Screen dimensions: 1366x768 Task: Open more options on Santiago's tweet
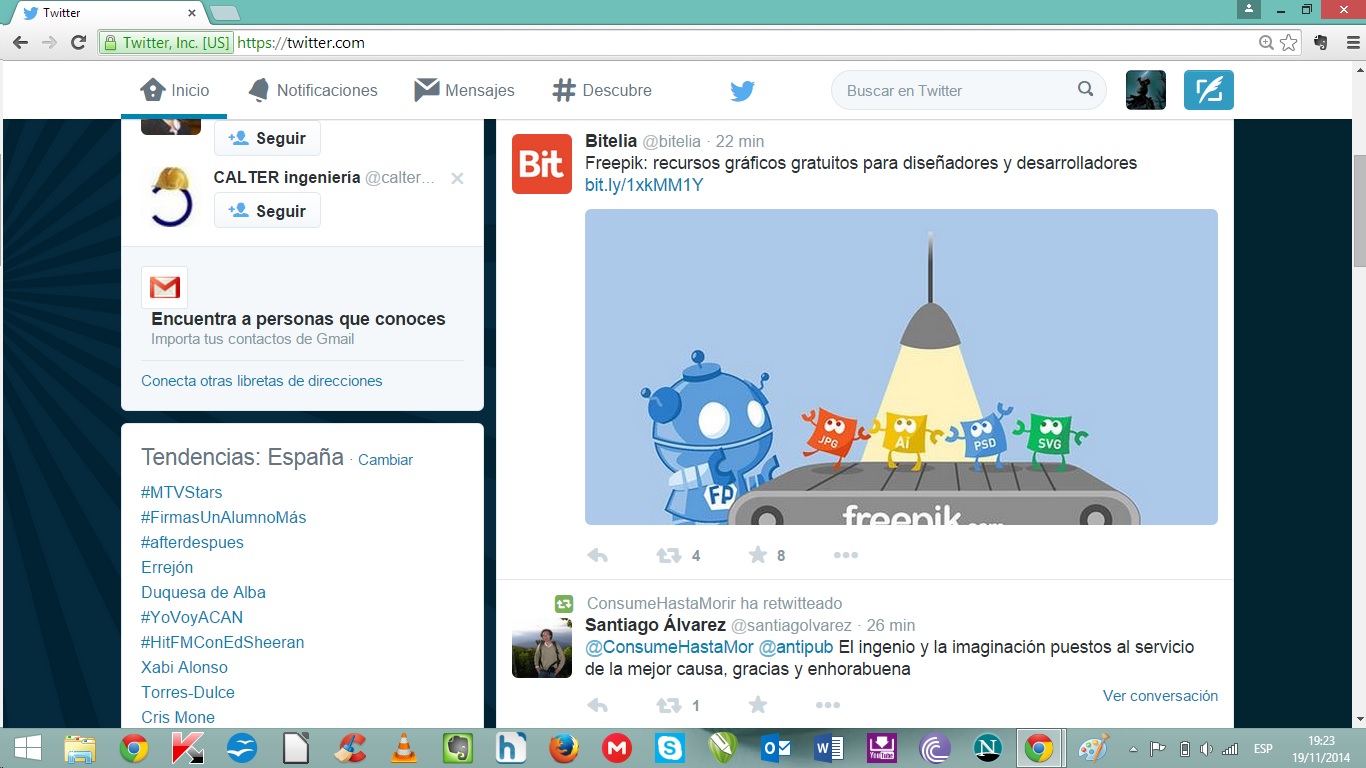click(x=828, y=705)
